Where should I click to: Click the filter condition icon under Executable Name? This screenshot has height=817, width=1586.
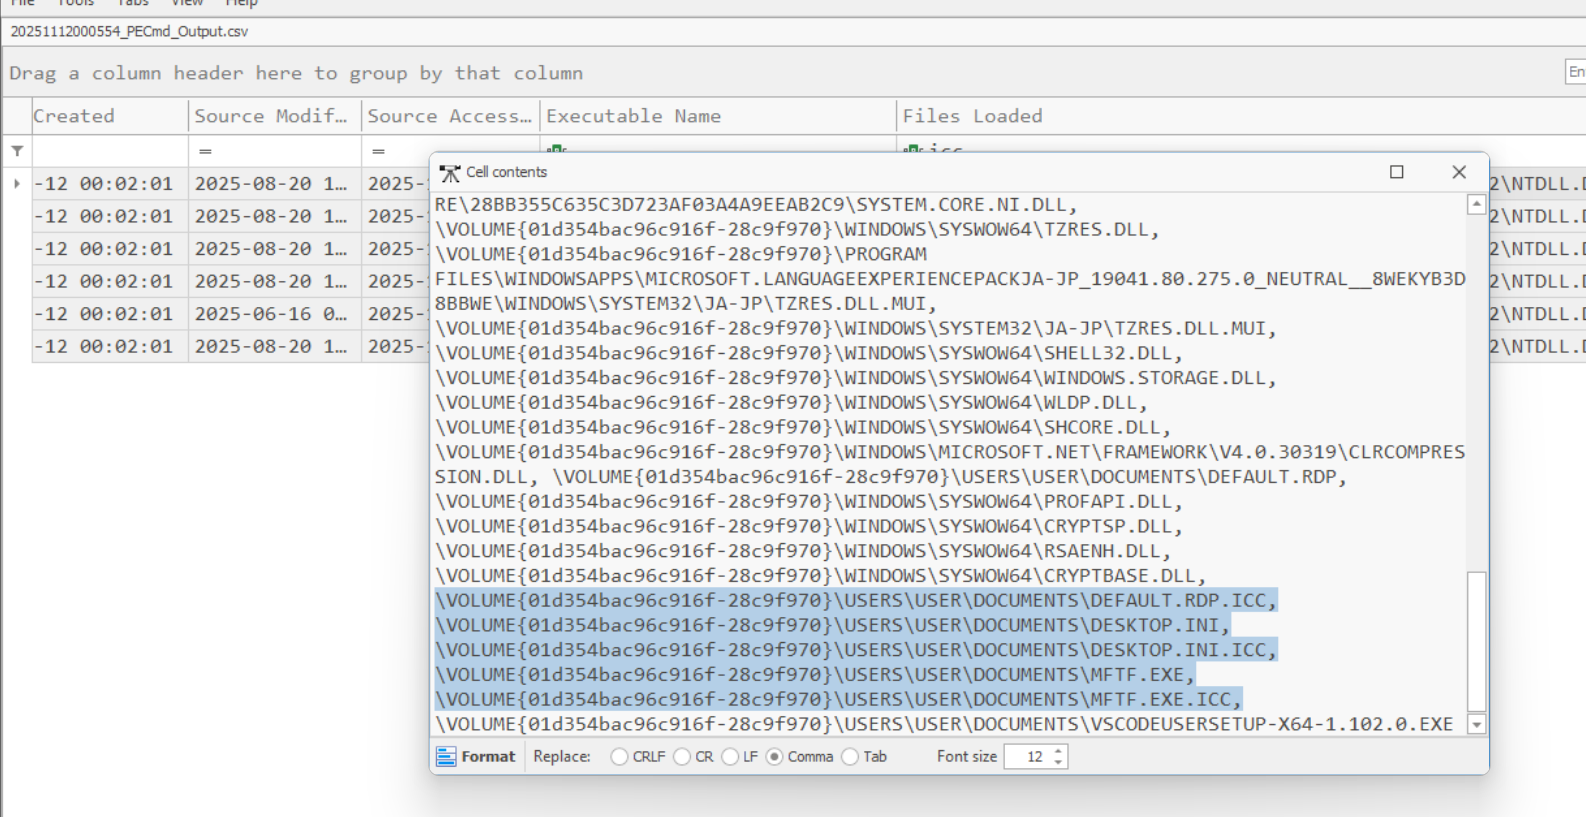pyautogui.click(x=556, y=150)
